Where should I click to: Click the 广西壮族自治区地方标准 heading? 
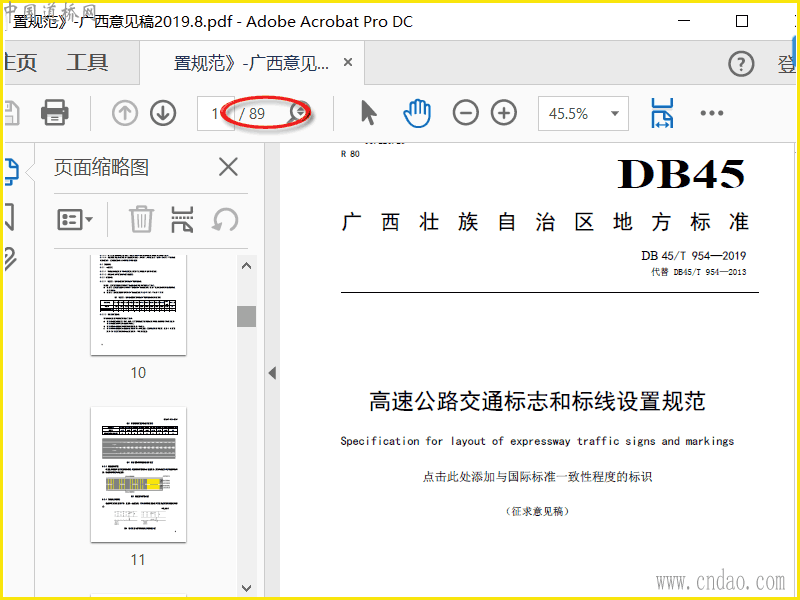[545, 222]
